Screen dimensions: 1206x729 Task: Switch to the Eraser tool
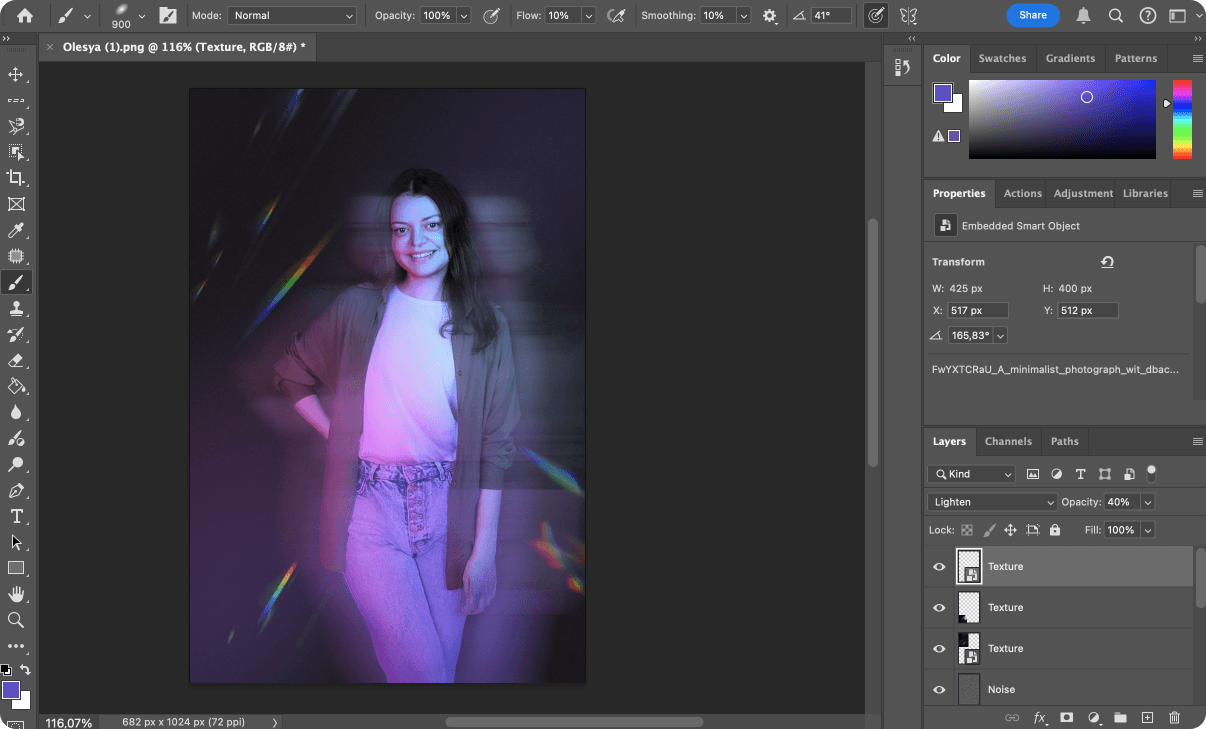(16, 360)
